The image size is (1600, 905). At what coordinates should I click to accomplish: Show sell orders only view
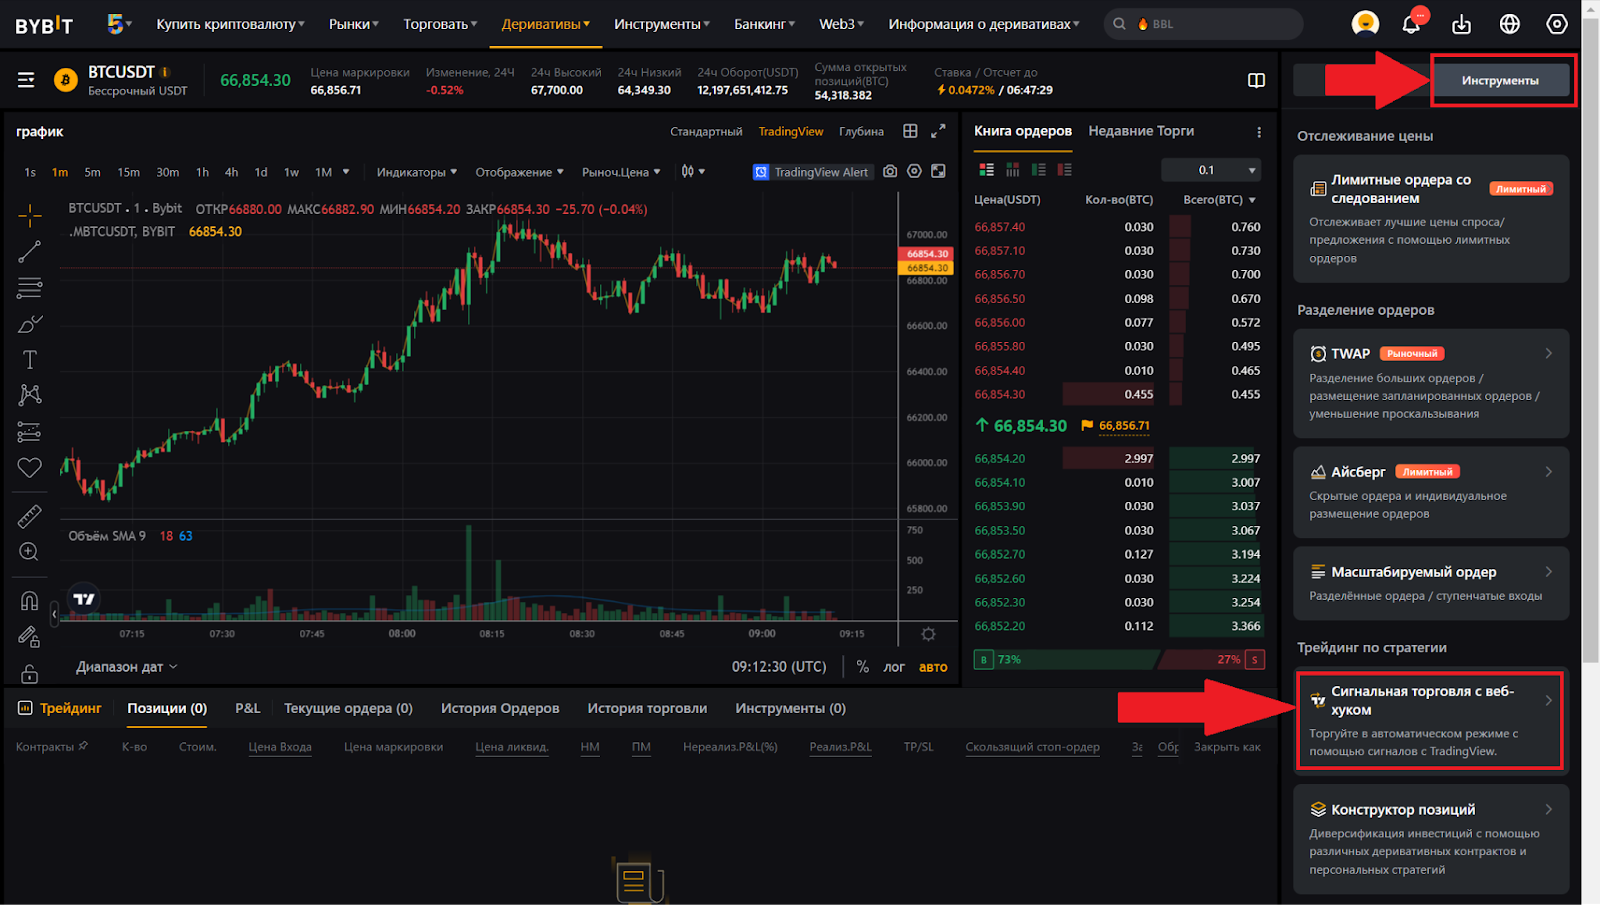[1065, 170]
